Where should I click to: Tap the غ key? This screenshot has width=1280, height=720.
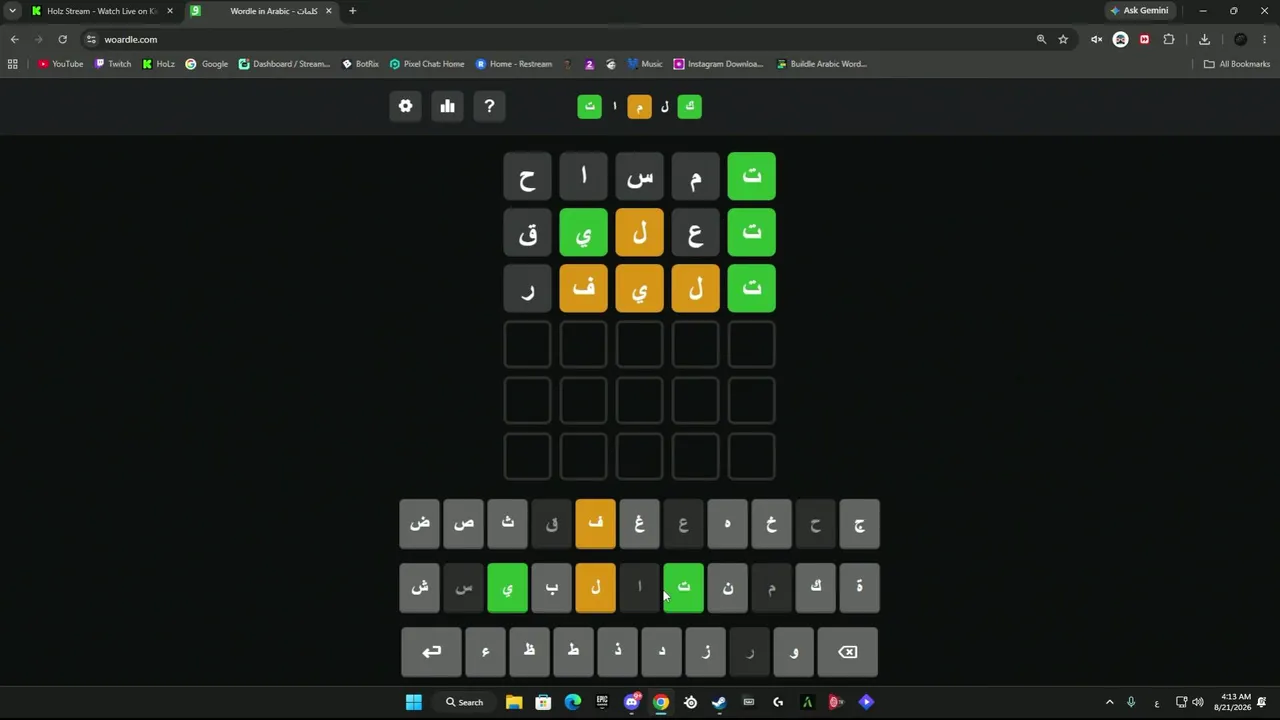(x=639, y=524)
